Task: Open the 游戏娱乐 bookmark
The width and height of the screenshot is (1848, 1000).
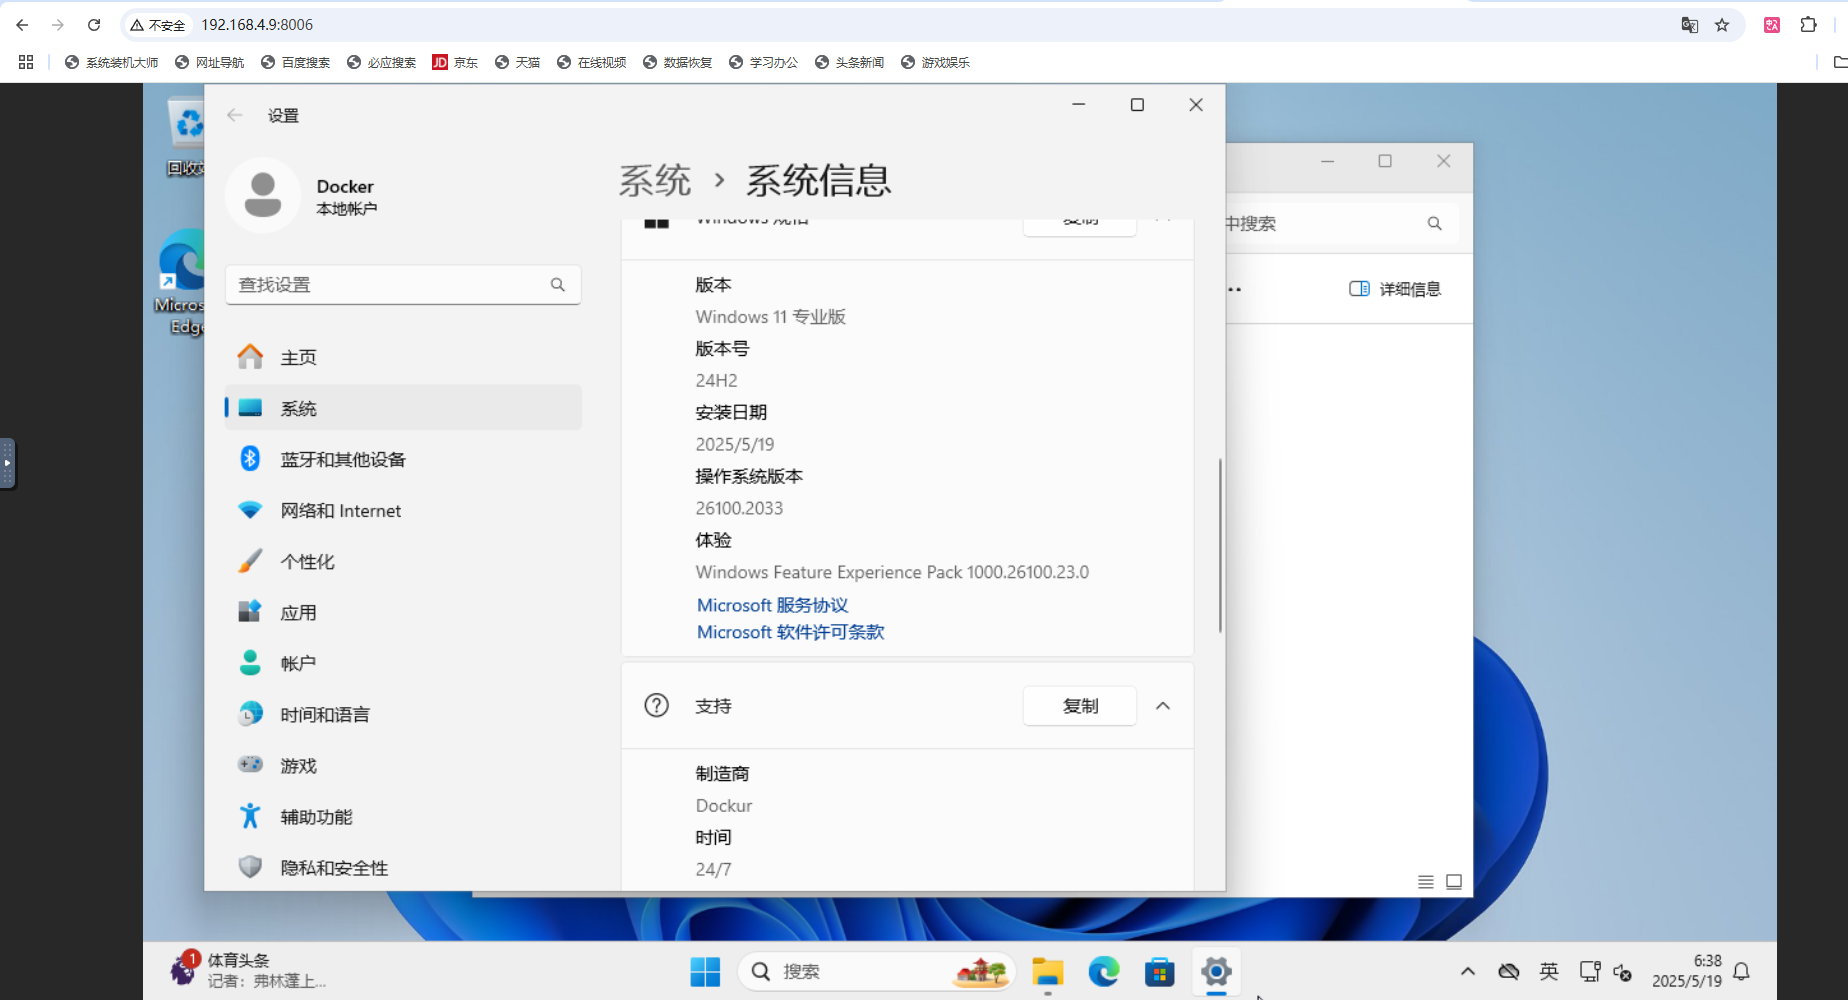Action: click(935, 62)
